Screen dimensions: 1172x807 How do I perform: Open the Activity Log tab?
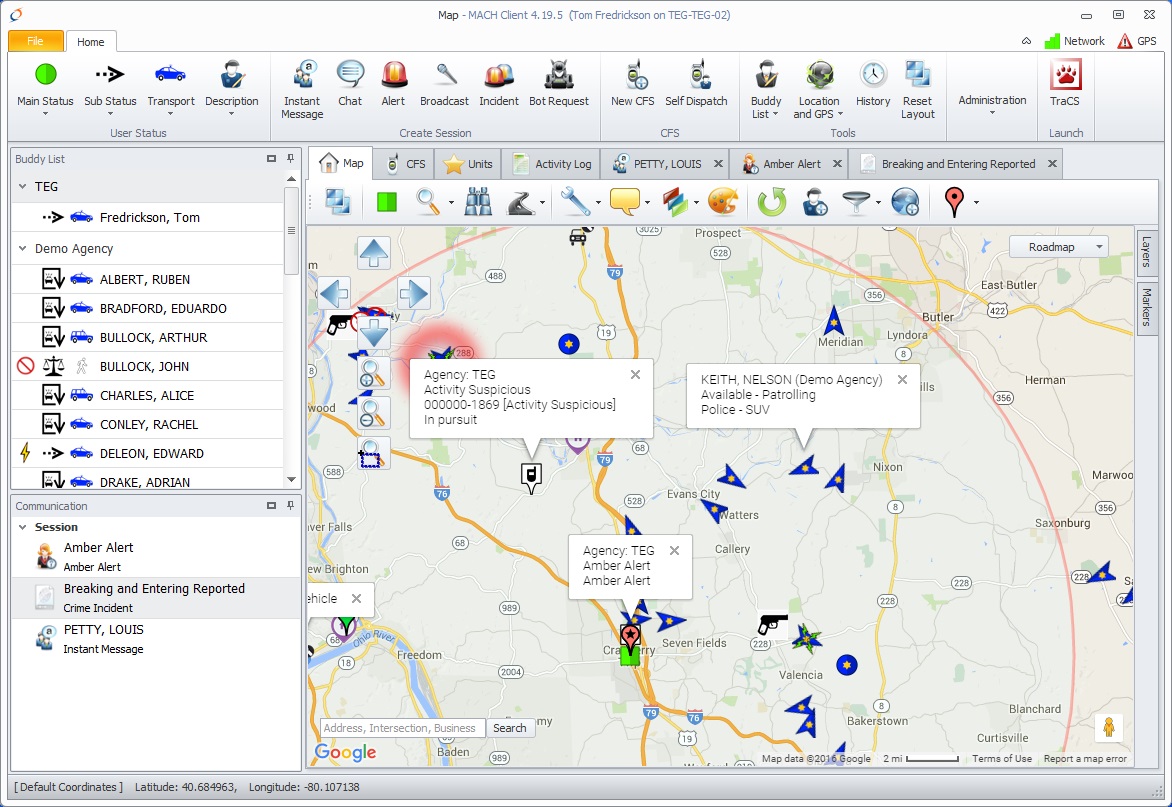553,164
